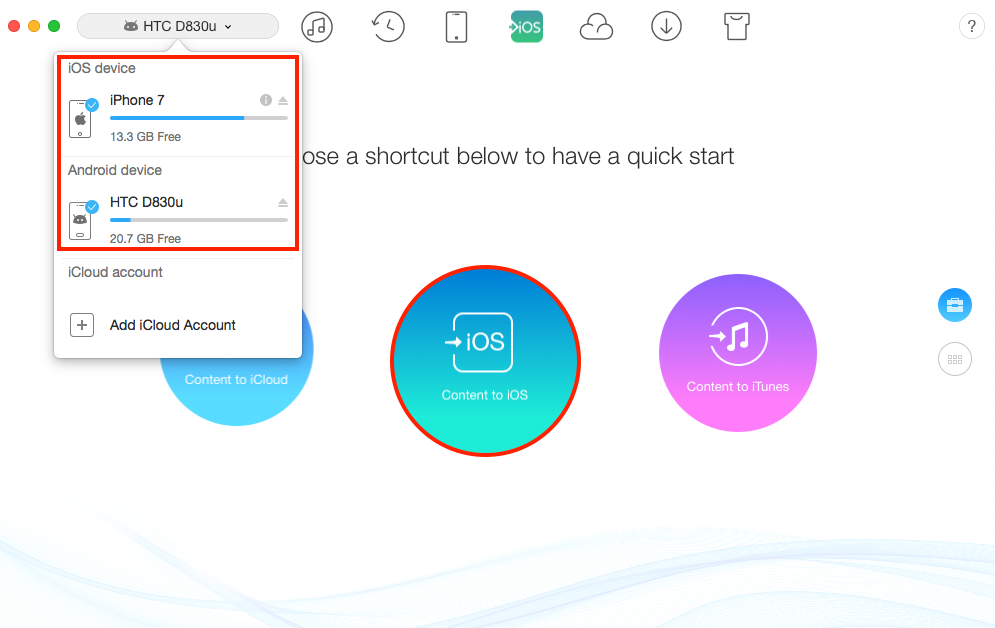Click the iPhone 7 storage bar
Image resolution: width=995 pixels, height=628 pixels.
pyautogui.click(x=199, y=118)
